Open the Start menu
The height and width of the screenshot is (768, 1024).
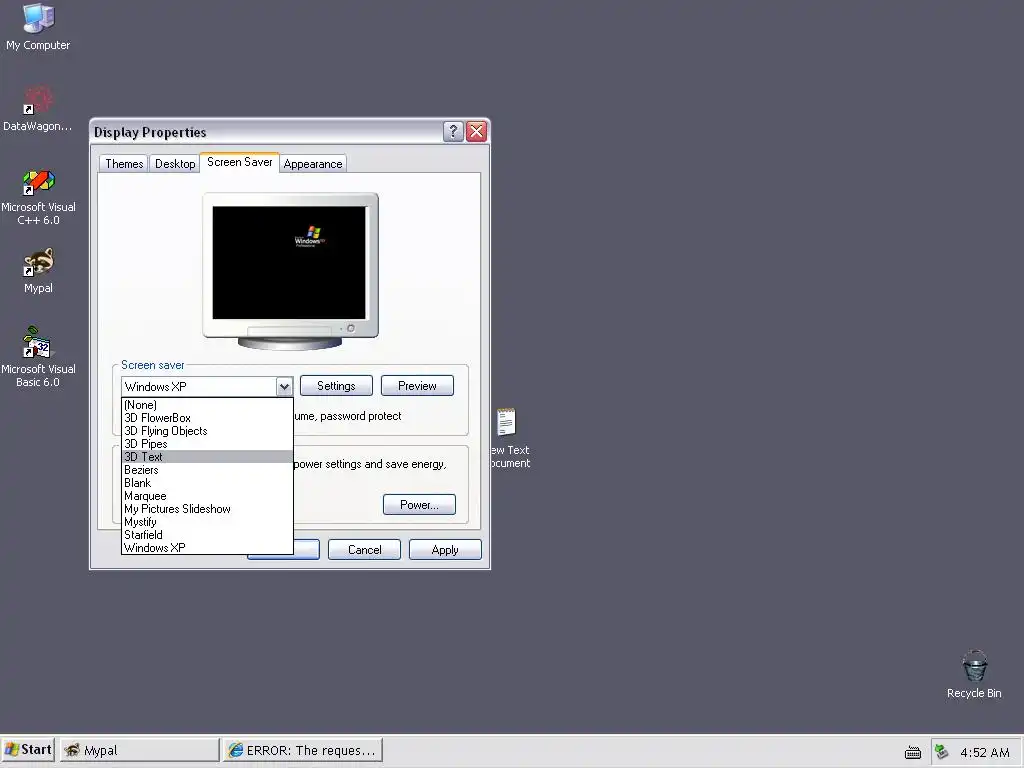27,750
